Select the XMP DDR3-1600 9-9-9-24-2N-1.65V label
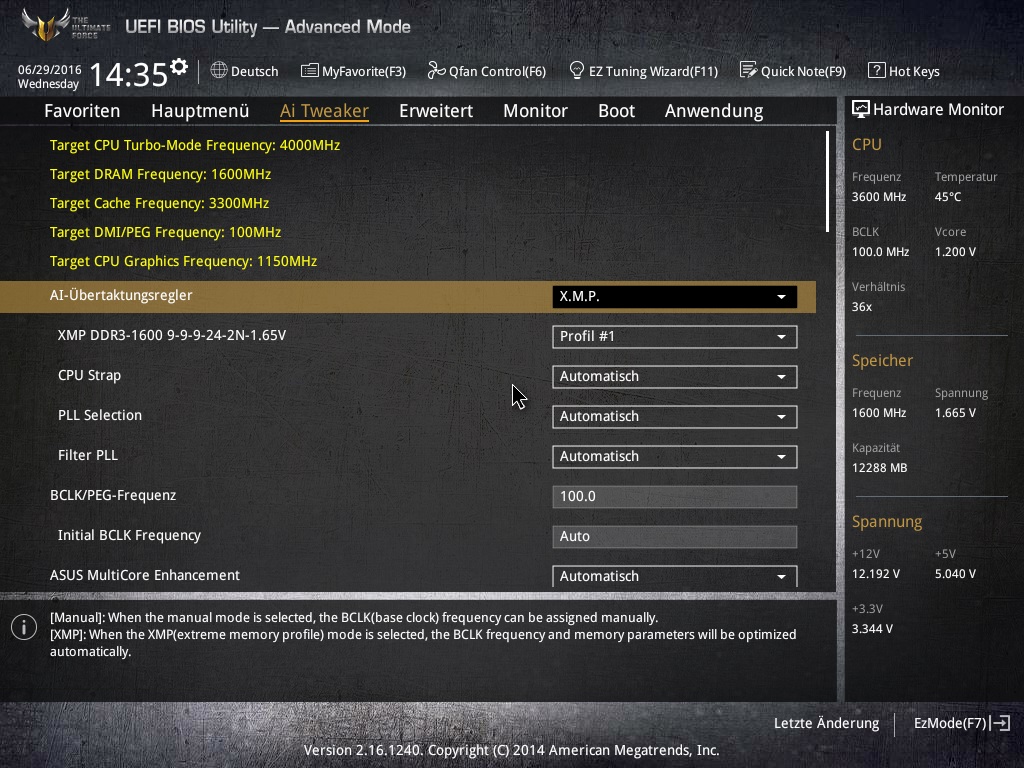The height and width of the screenshot is (768, 1024). 172,335
